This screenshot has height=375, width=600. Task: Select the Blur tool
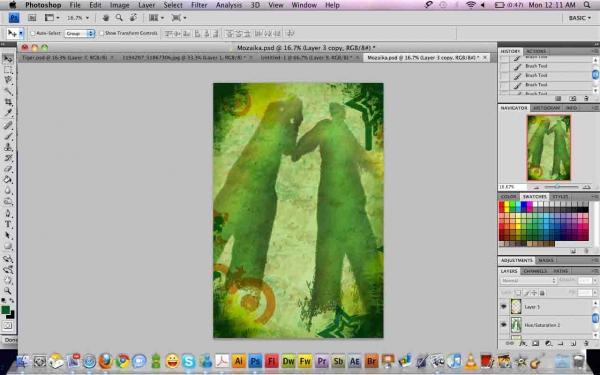point(8,190)
